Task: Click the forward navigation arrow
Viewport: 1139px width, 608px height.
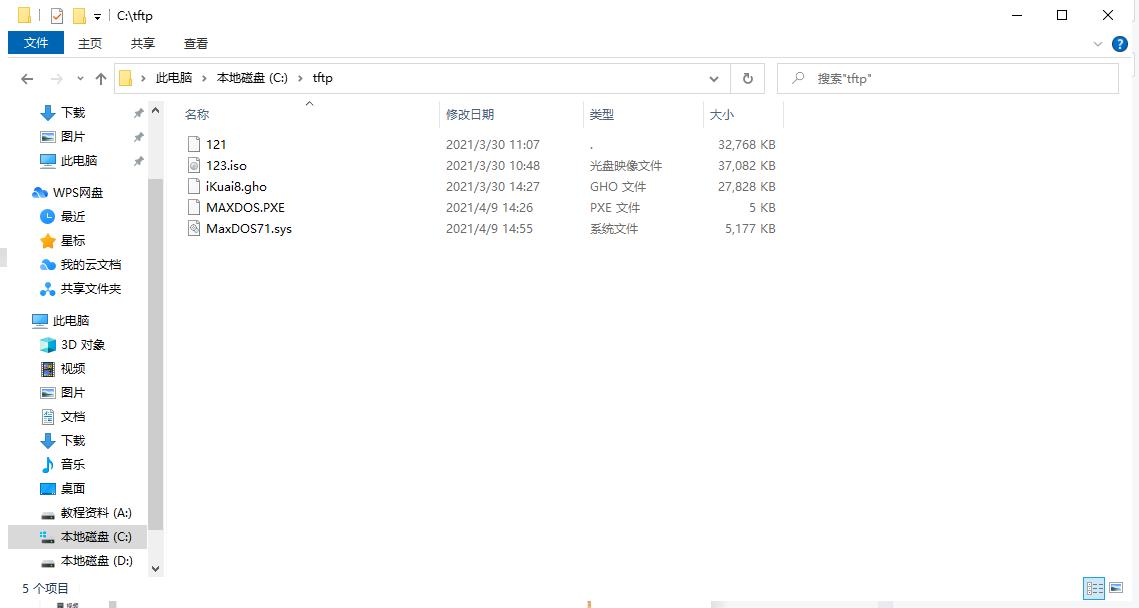Action: 55,78
